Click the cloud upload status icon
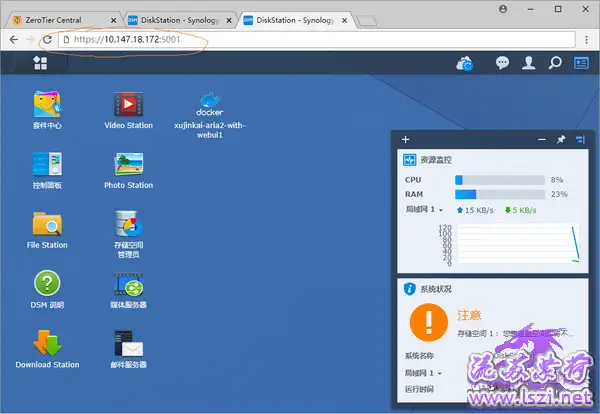The image size is (600, 414). (x=465, y=63)
